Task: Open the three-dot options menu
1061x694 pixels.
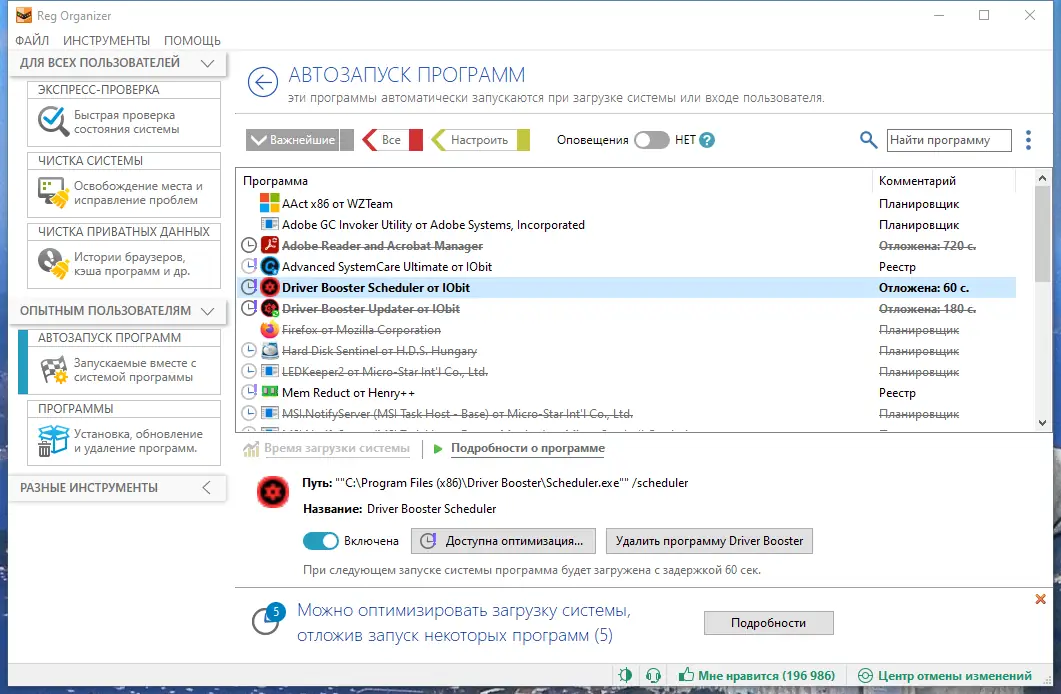Action: [1028, 140]
